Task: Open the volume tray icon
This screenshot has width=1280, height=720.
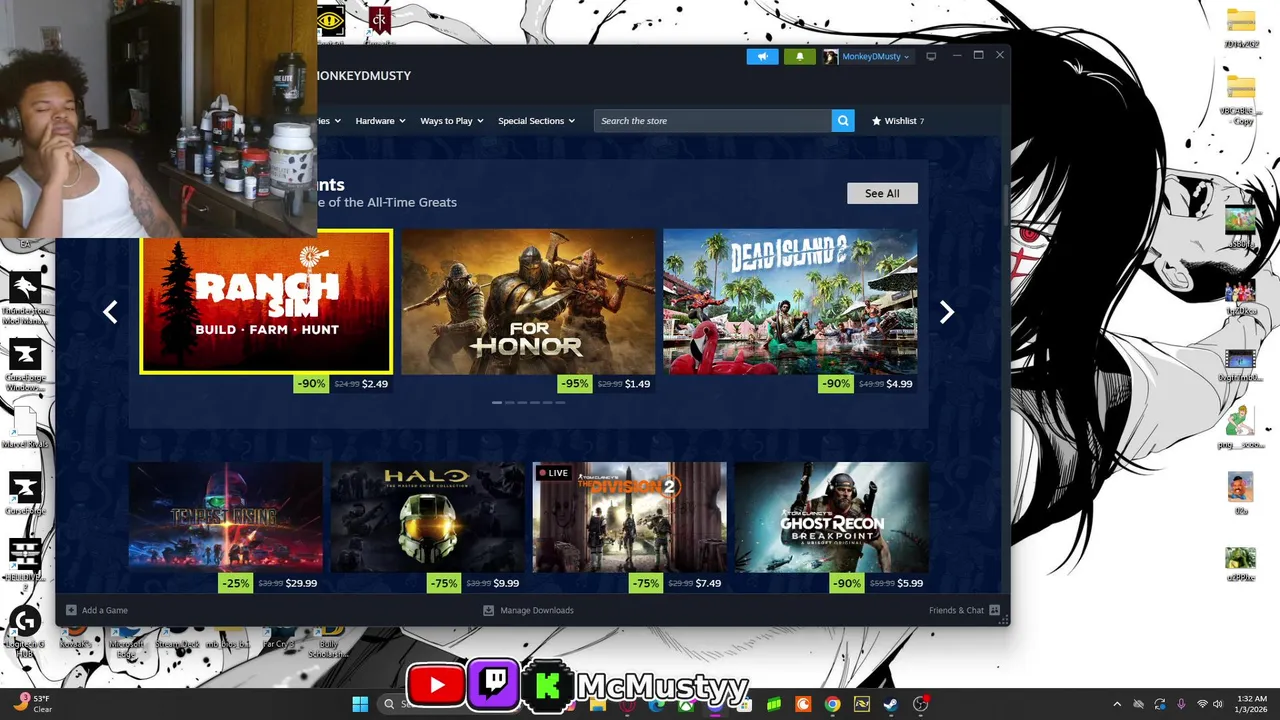Action: click(1220, 704)
